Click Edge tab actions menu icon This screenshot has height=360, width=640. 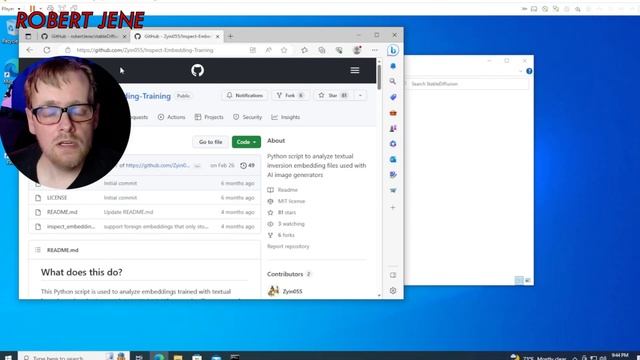tap(28, 36)
